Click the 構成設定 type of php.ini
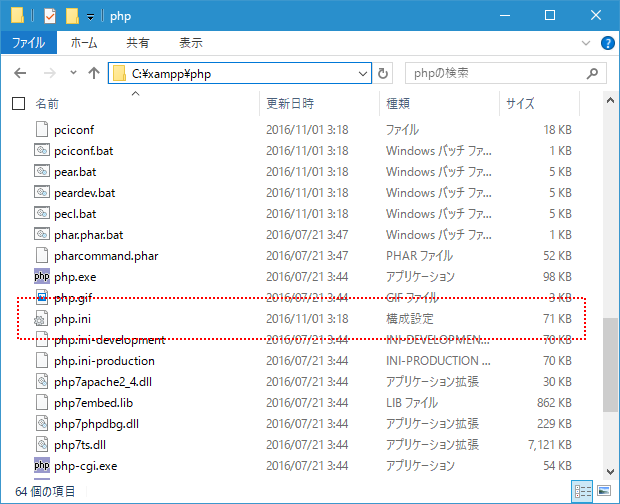620x504 pixels. point(410,319)
